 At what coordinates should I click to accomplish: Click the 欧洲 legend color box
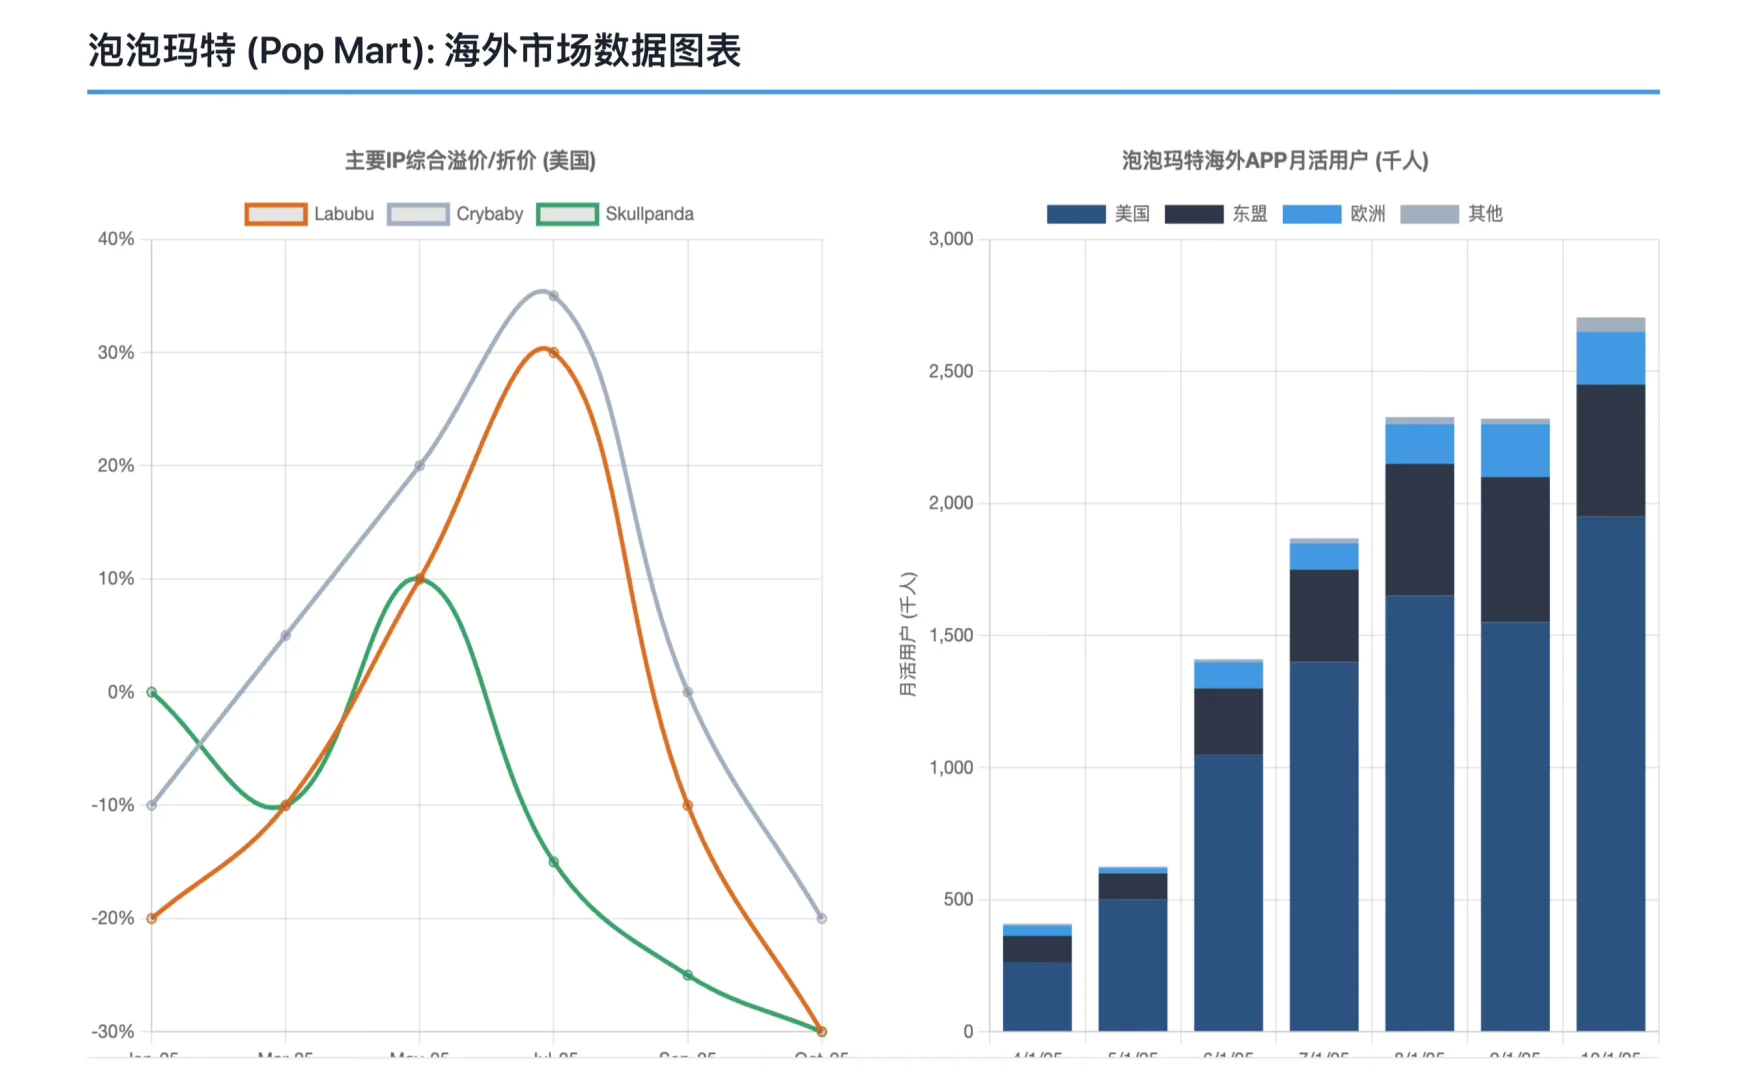(1312, 214)
